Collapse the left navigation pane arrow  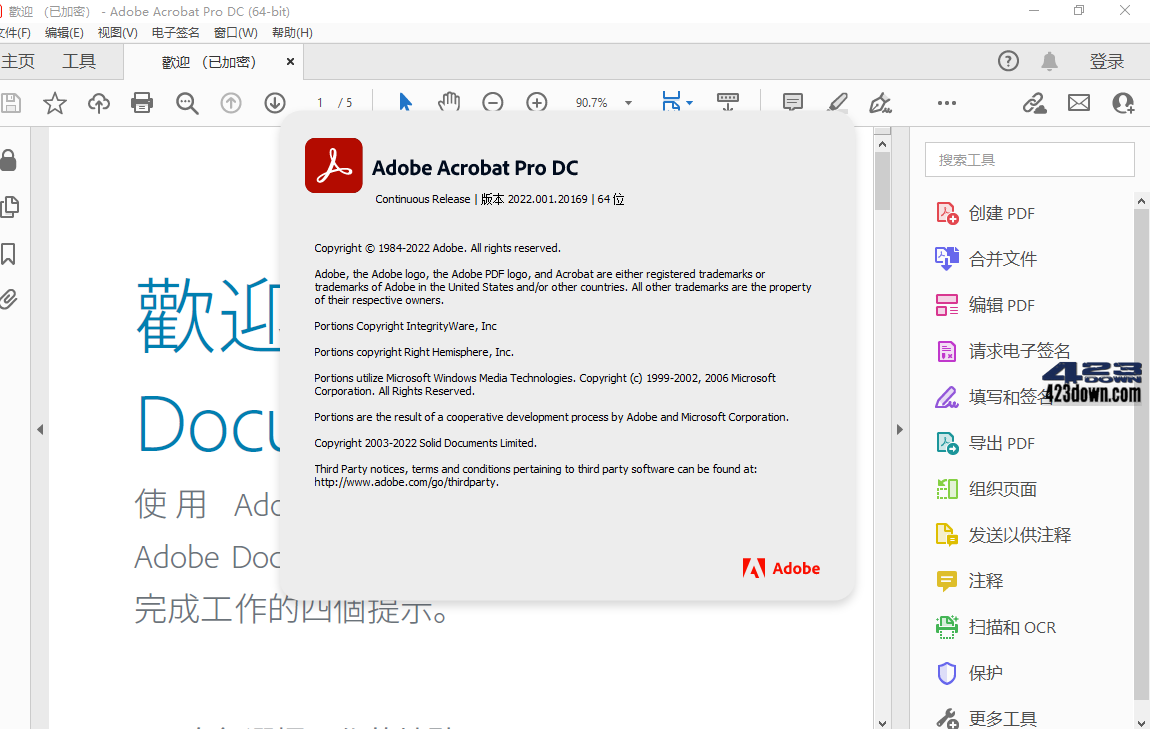tap(40, 430)
